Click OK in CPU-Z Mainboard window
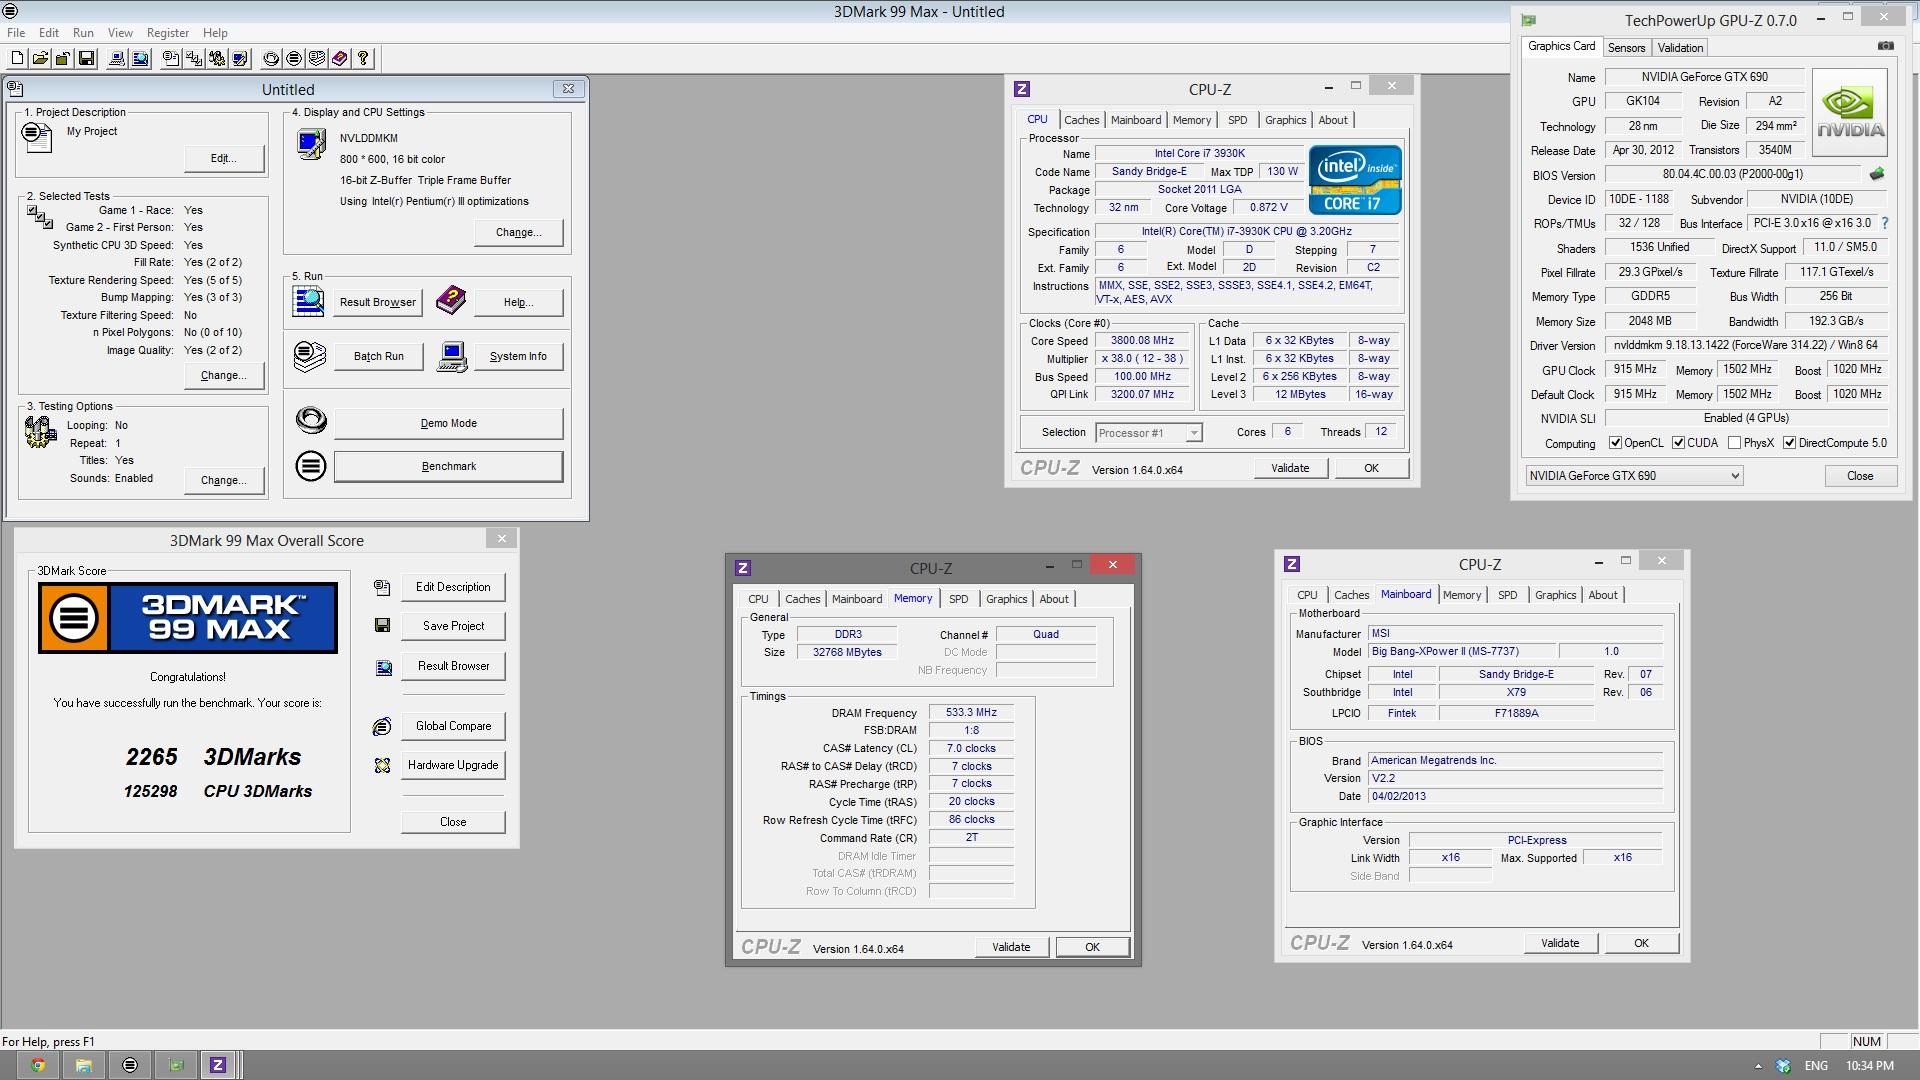1920x1080 pixels. (x=1641, y=943)
